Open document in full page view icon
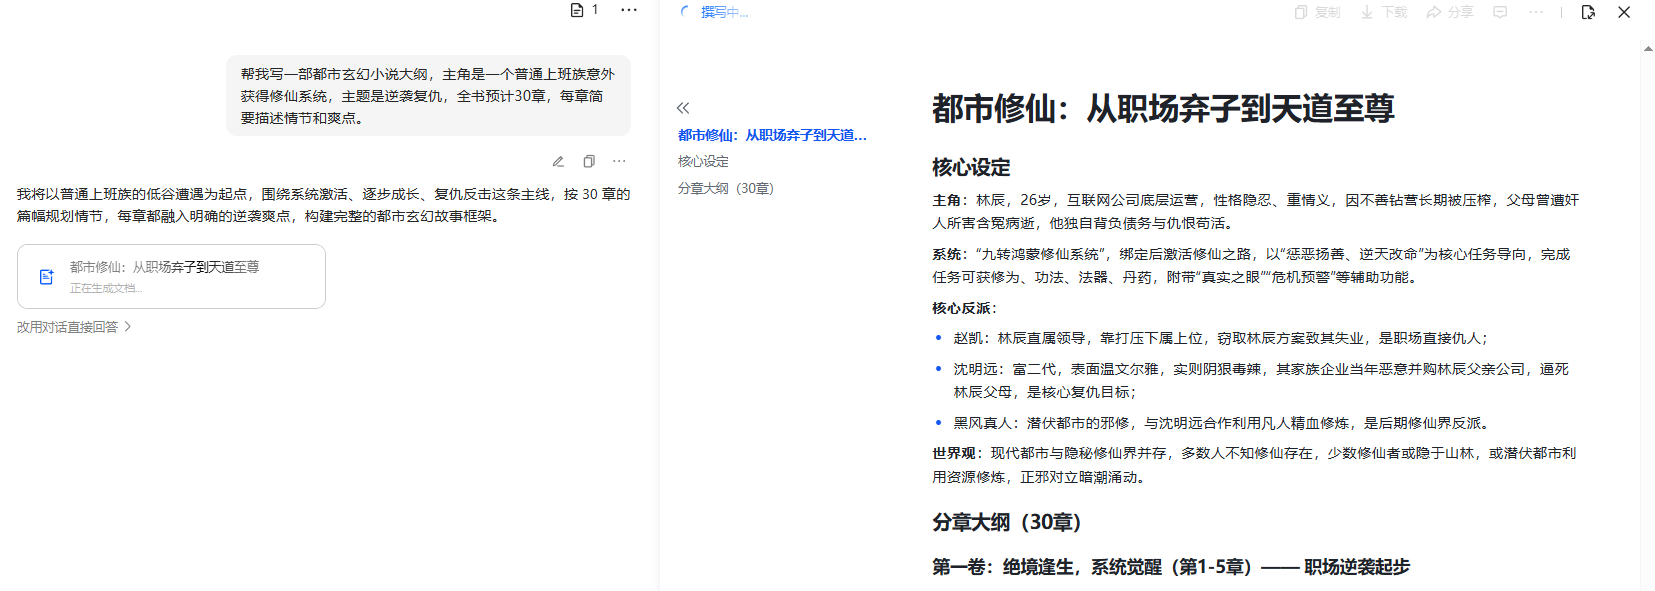 click(1588, 12)
